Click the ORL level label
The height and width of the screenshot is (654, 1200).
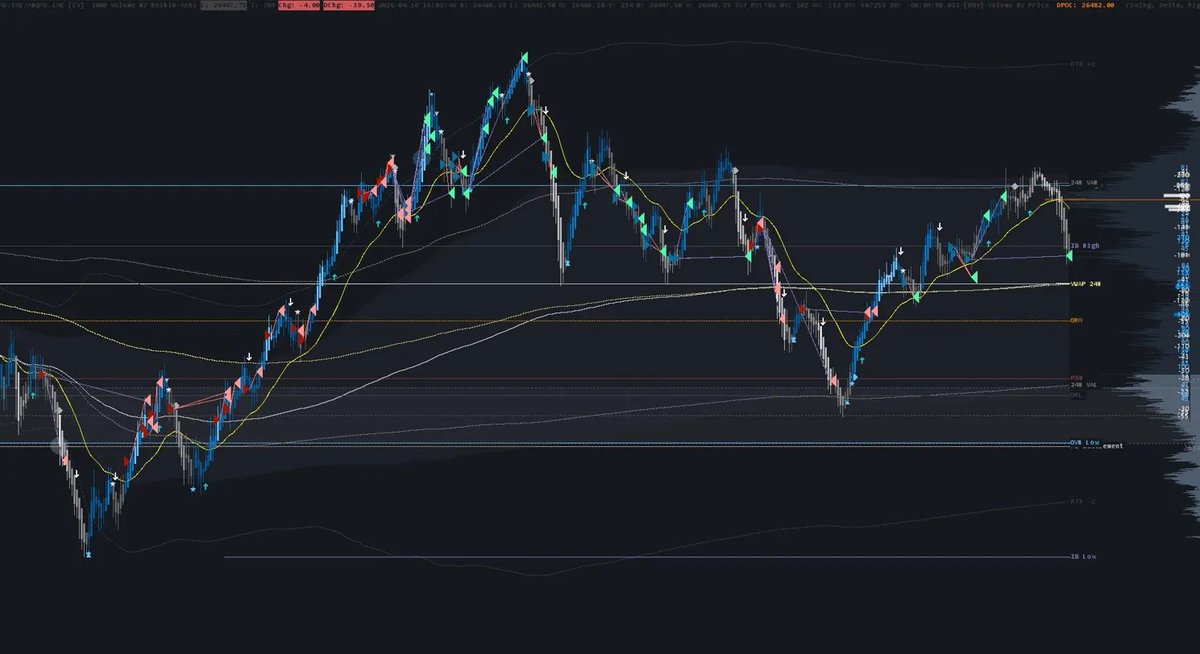1076,394
